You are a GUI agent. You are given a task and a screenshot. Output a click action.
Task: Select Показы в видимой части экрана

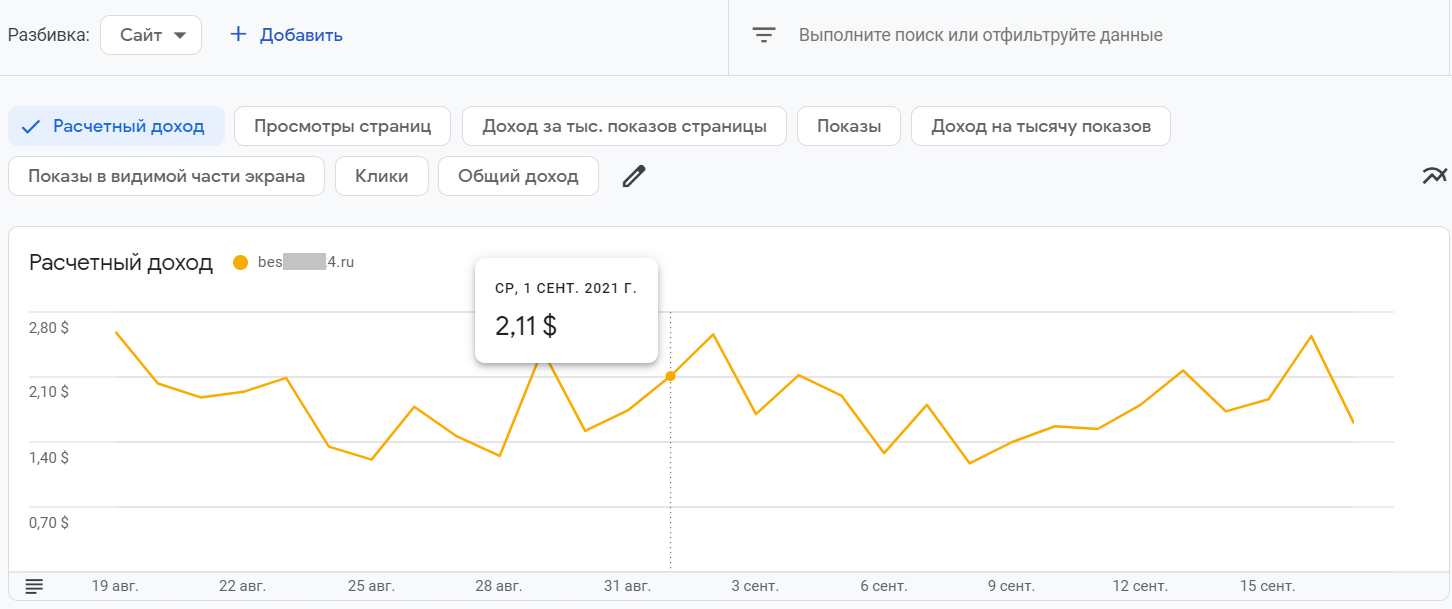point(166,177)
